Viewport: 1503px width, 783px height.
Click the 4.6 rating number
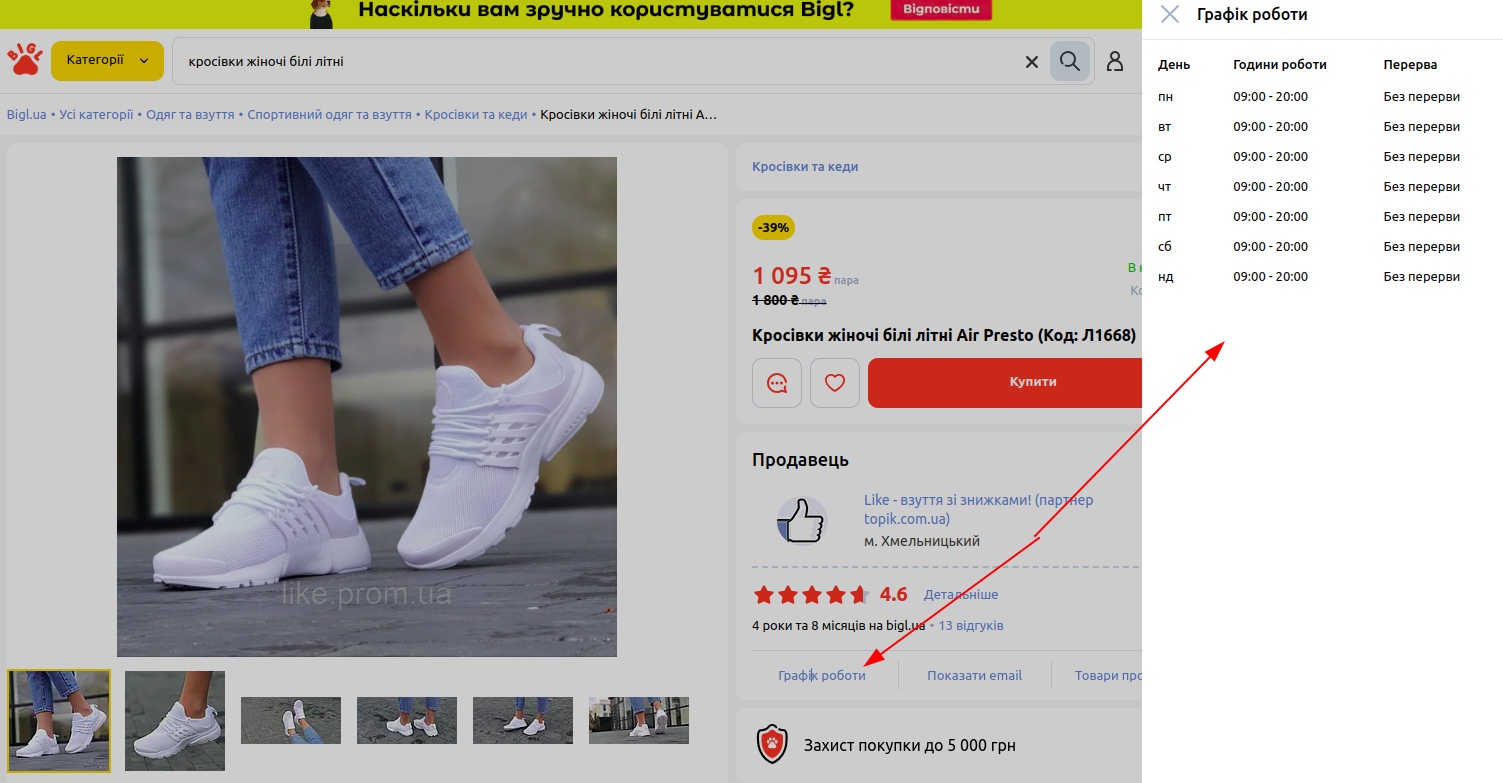coord(893,595)
